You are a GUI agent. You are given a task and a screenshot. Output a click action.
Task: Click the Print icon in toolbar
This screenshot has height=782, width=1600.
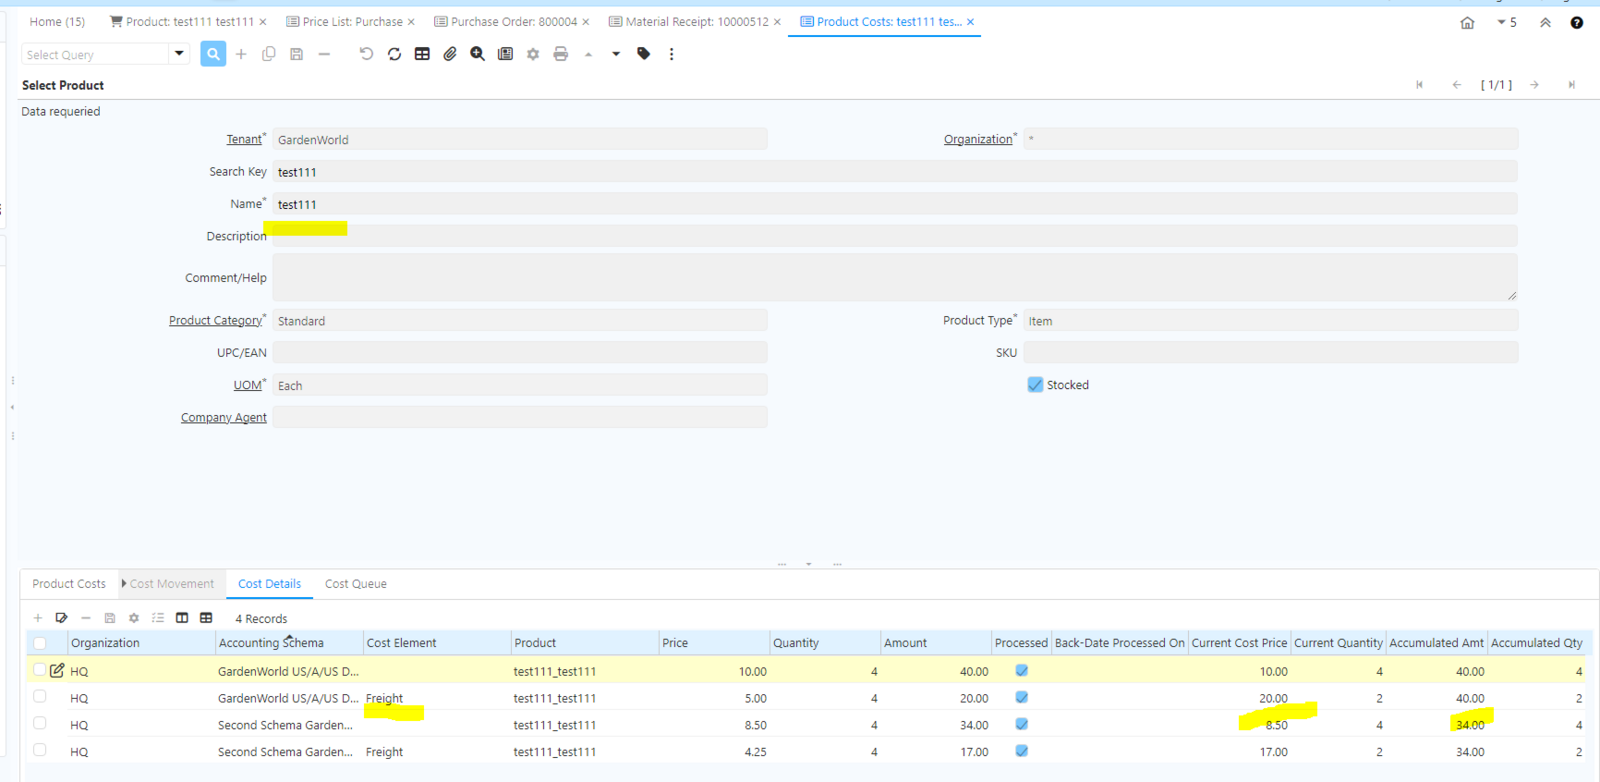[x=561, y=54]
